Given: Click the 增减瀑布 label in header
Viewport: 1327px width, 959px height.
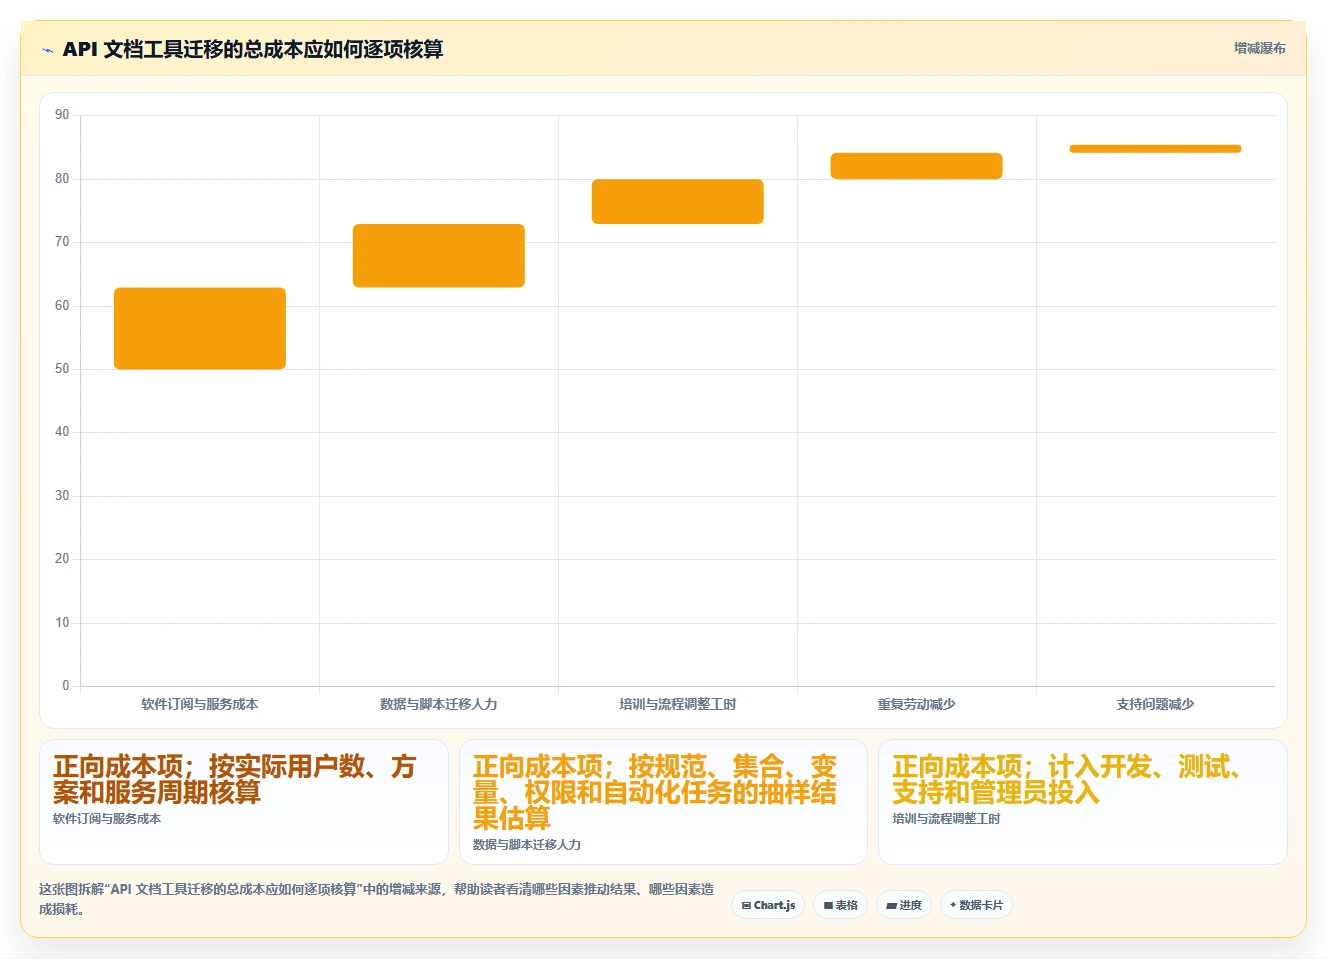Looking at the screenshot, I should pyautogui.click(x=1259, y=48).
